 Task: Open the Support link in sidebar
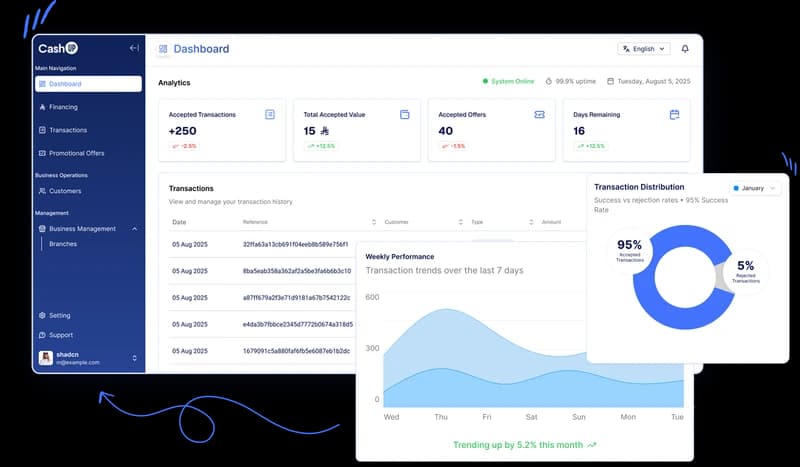pyautogui.click(x=61, y=335)
